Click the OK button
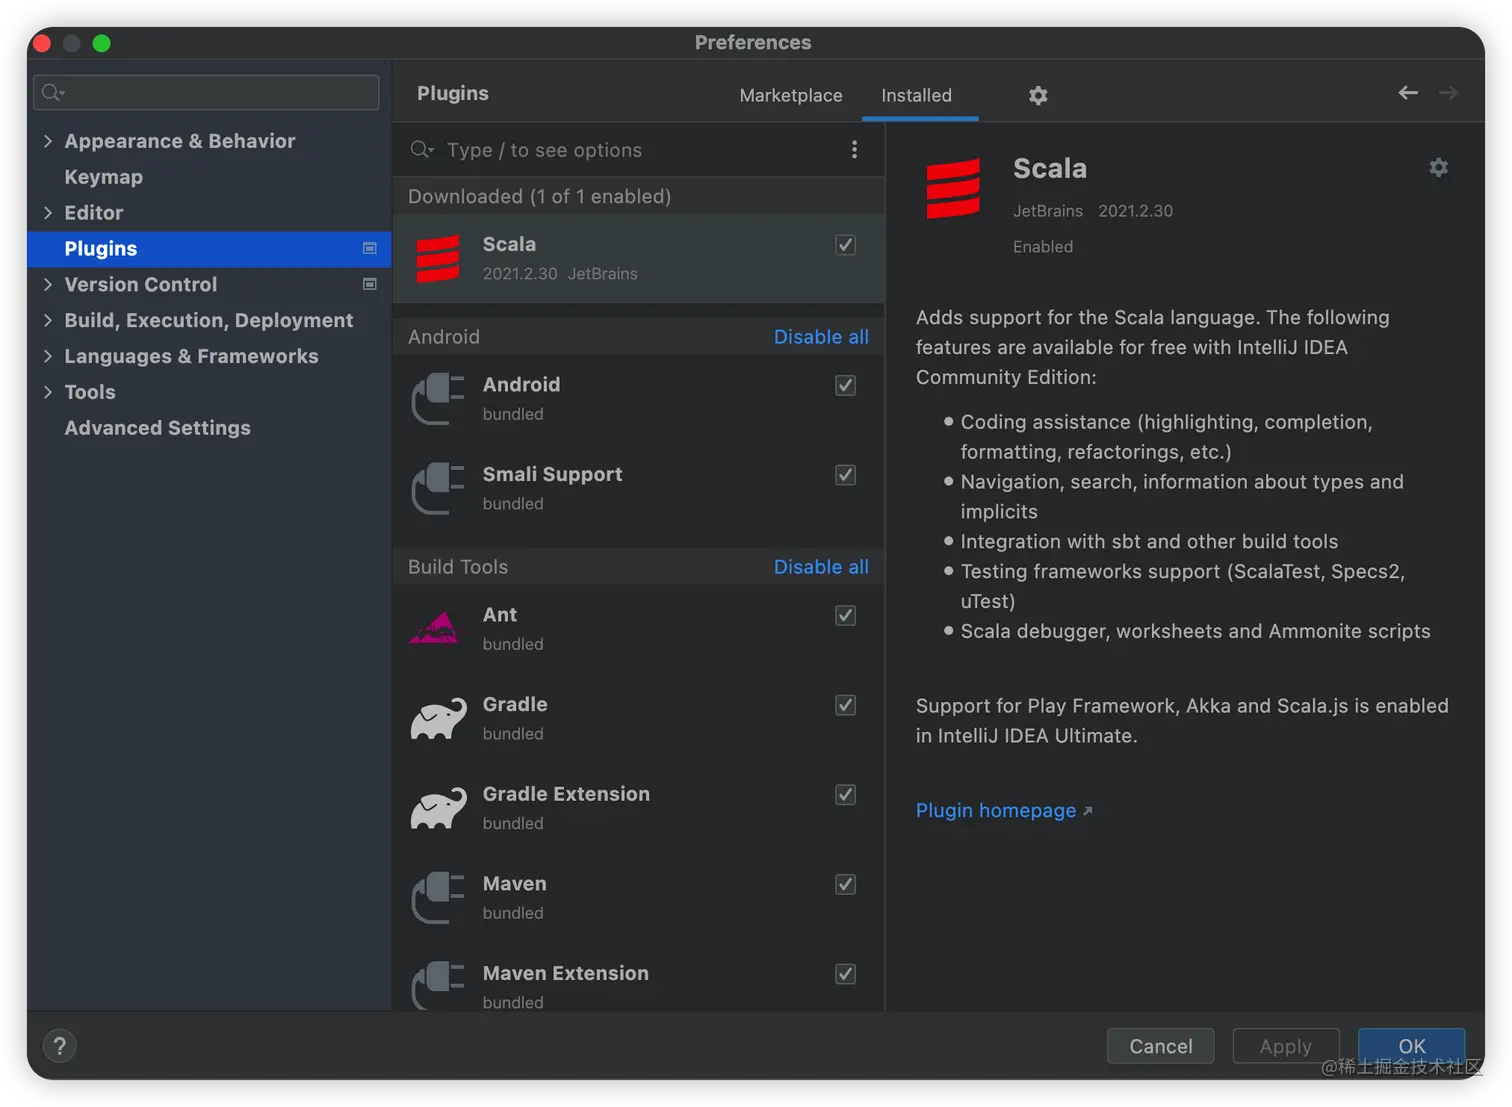Viewport: 1512px width, 1107px height. pyautogui.click(x=1412, y=1046)
